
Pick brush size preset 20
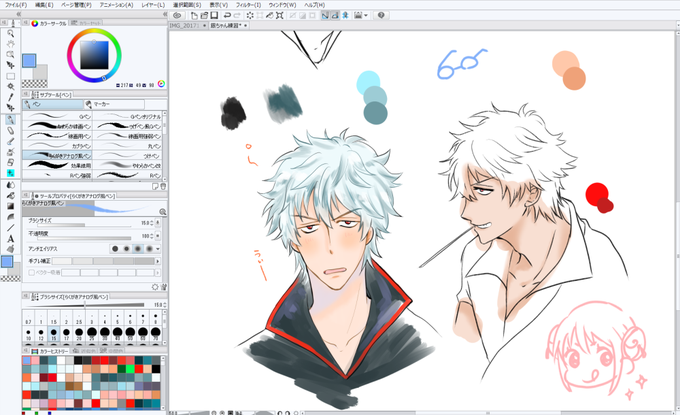(x=79, y=334)
